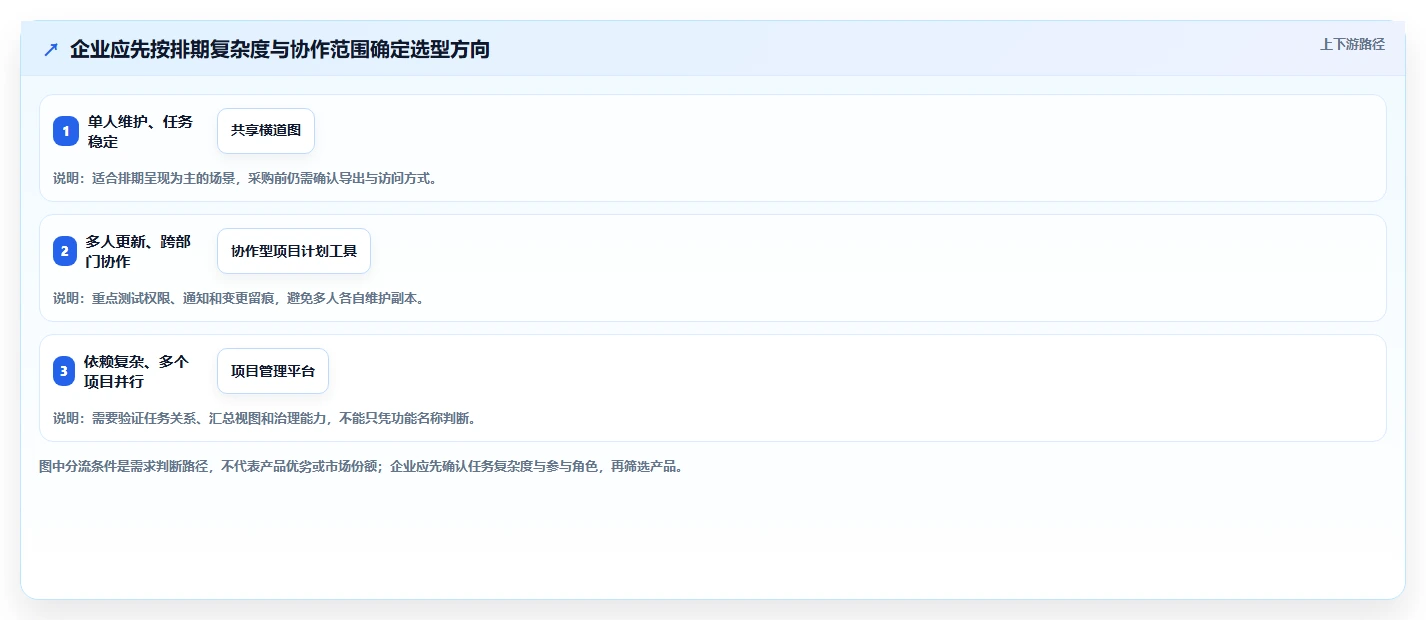Click the heading 企业应先按排期复杂度与协作范围确定选型方向

[280, 49]
